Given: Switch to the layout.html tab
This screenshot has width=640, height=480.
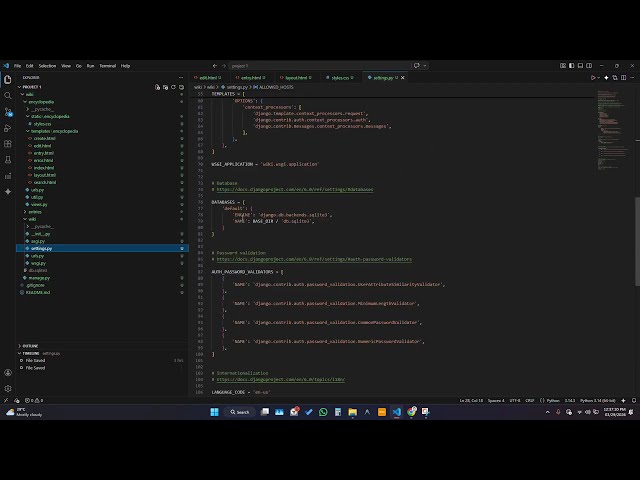Looking at the screenshot, I should coord(296,78).
